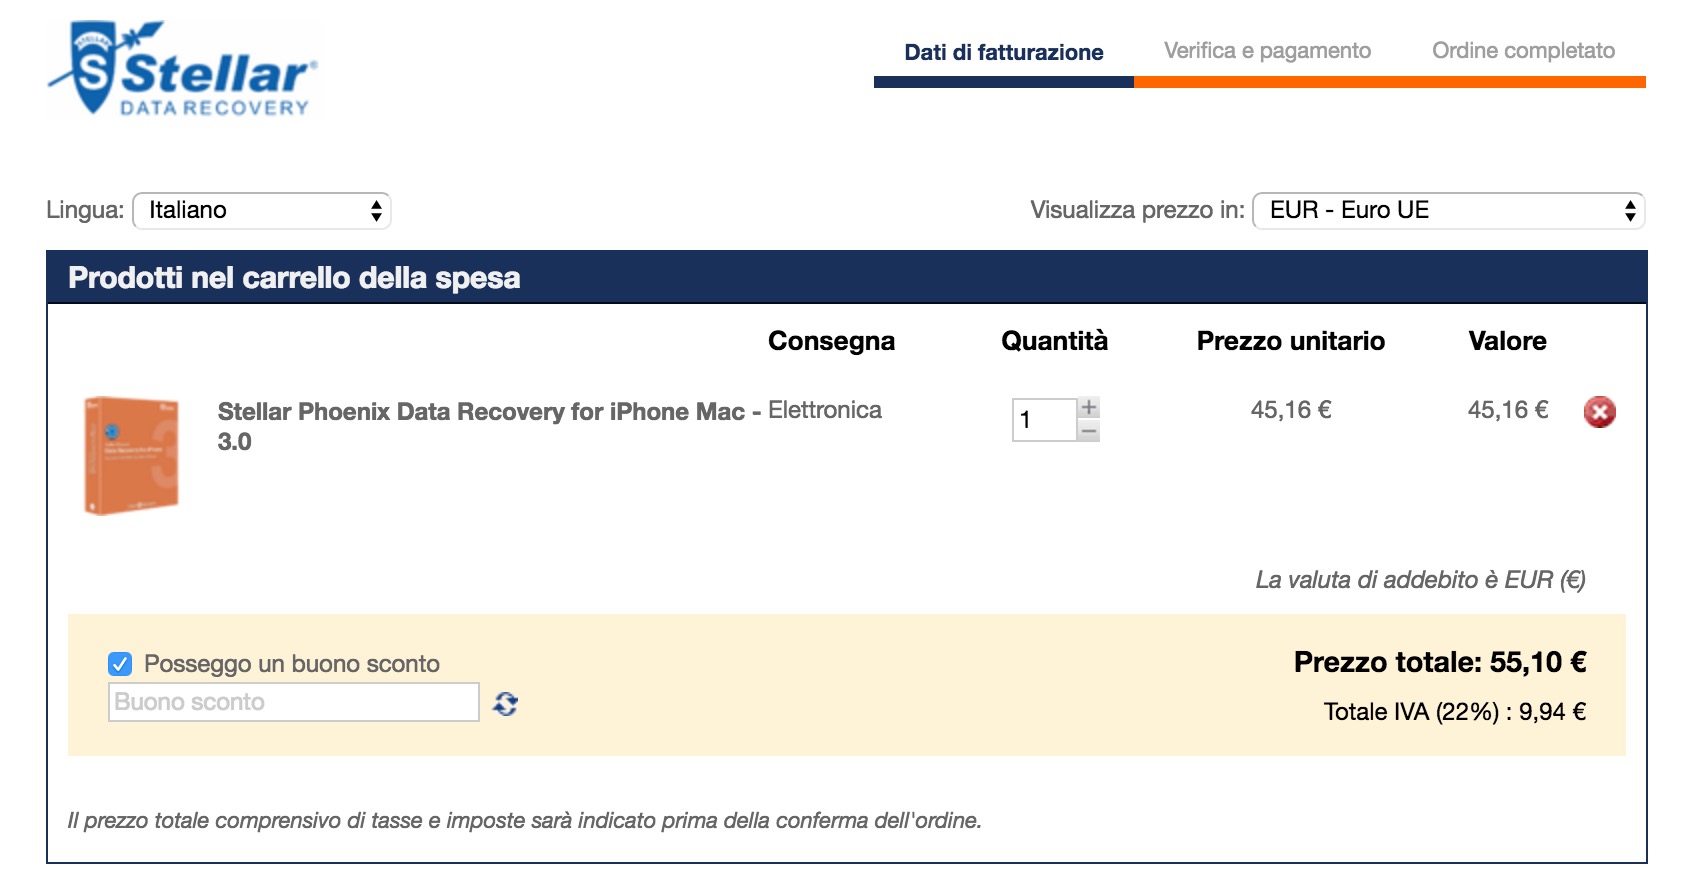Click the Posseggo un buono sconto label

coord(292,664)
